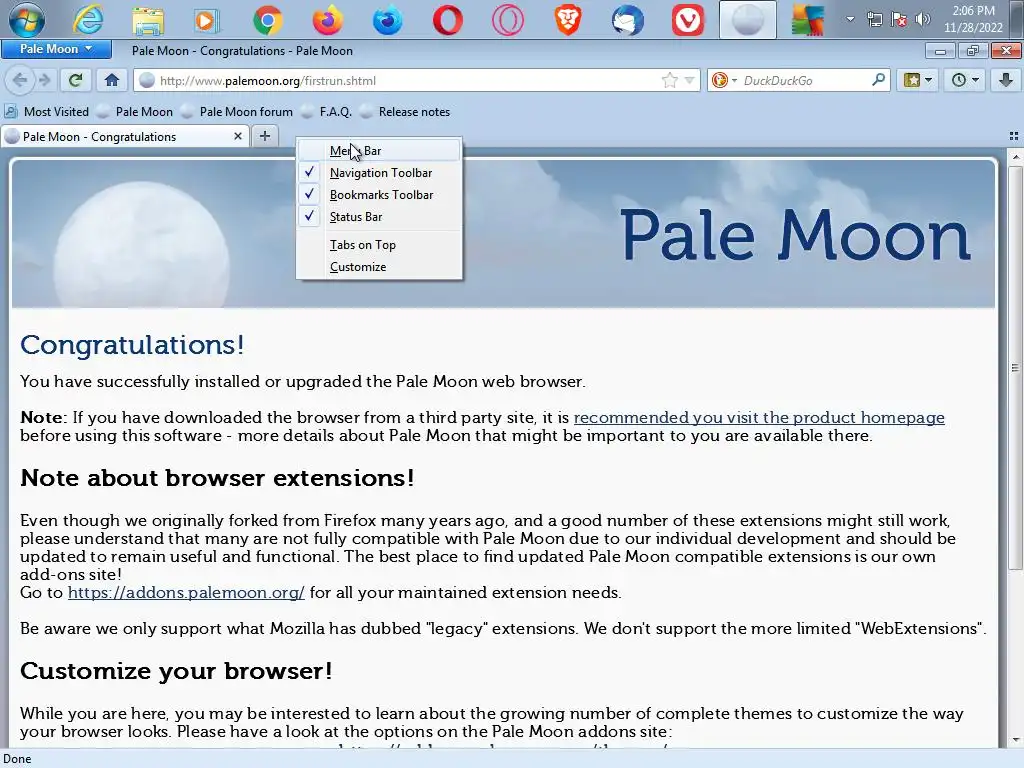Bookmark this page with the star icon
The width and height of the screenshot is (1024, 768).
pos(669,80)
